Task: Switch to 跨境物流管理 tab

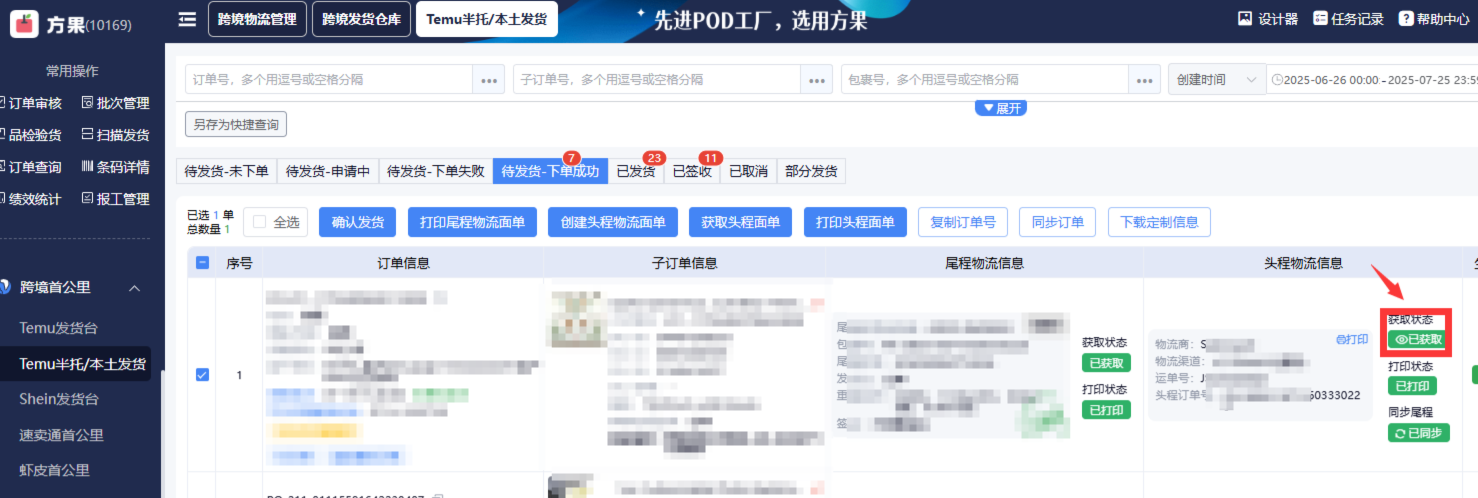Action: (257, 19)
